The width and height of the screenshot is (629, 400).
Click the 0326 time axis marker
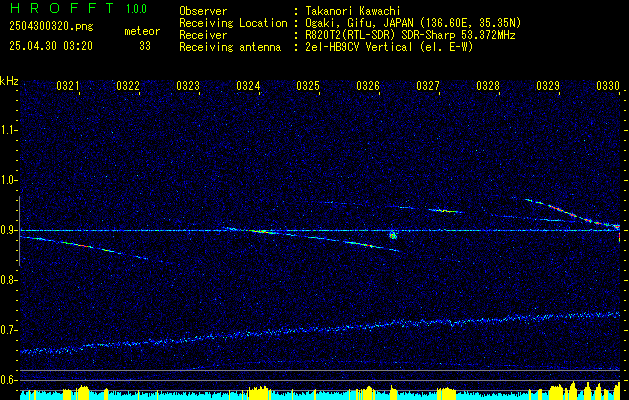(x=368, y=85)
